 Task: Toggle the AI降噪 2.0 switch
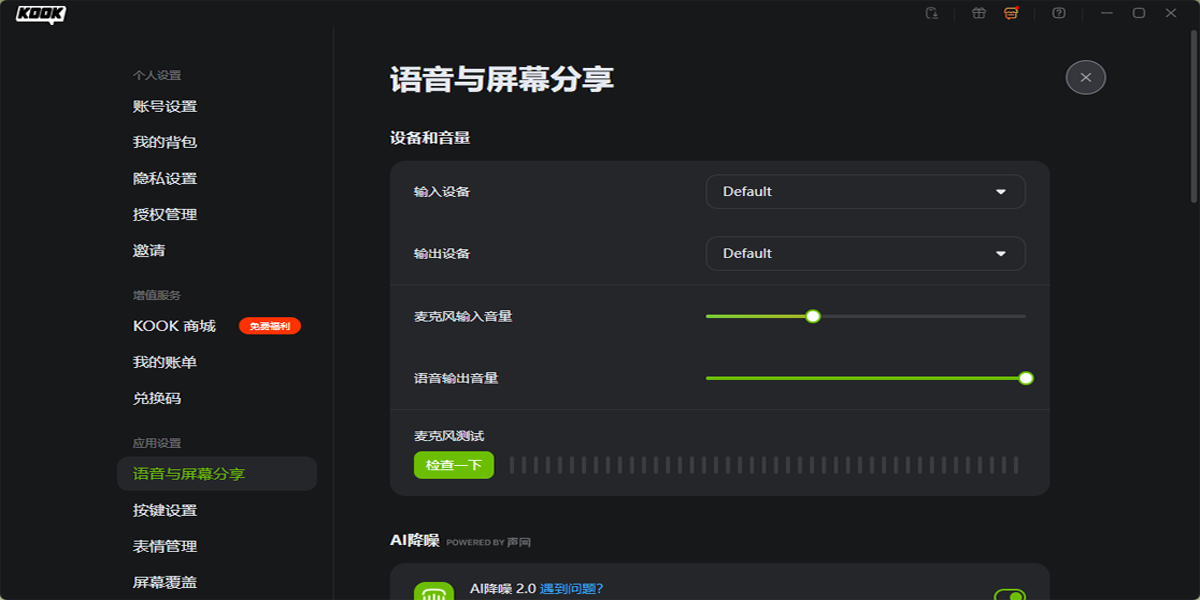tap(1010, 595)
